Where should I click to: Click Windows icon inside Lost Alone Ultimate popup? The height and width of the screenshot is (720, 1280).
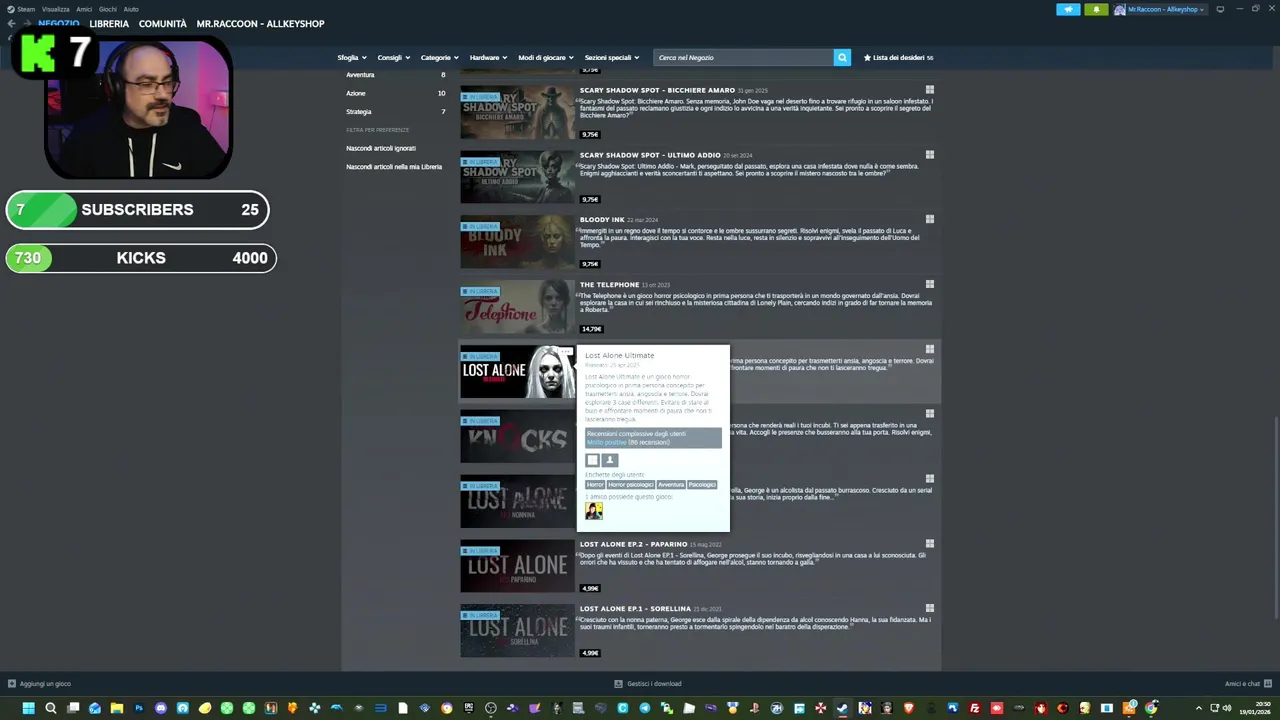(x=592, y=460)
